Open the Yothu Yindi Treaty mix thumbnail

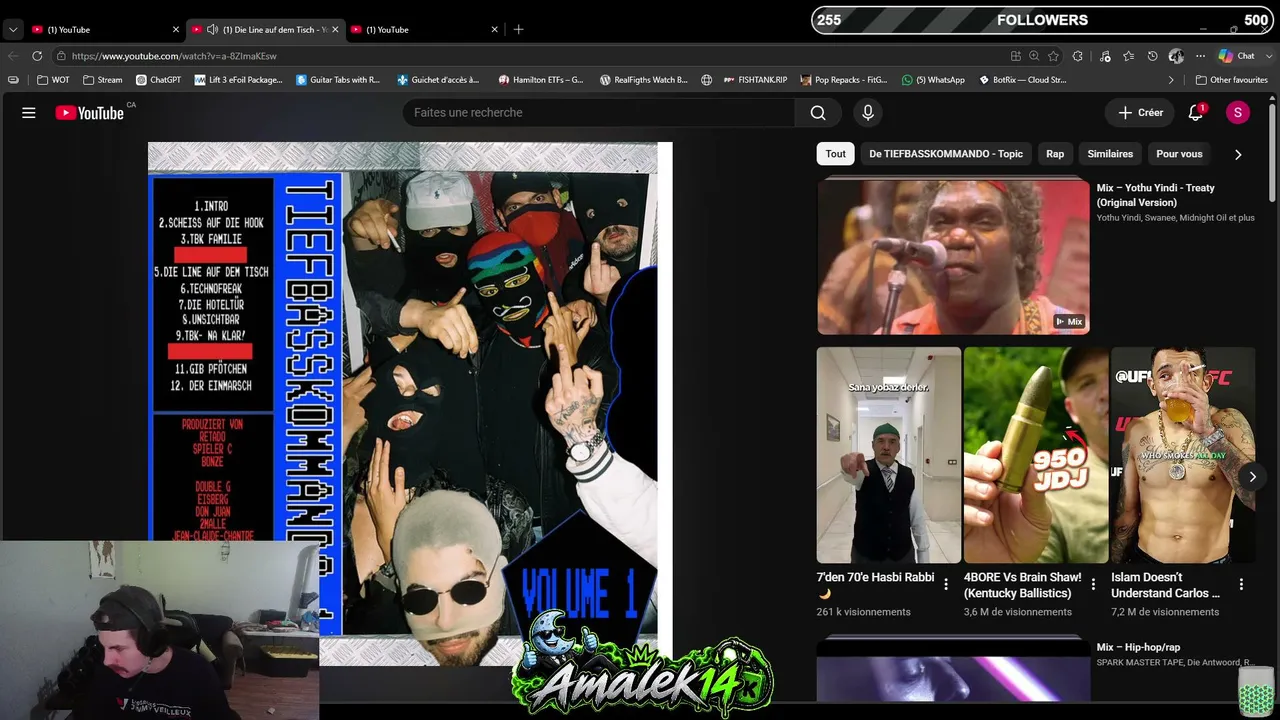(953, 256)
